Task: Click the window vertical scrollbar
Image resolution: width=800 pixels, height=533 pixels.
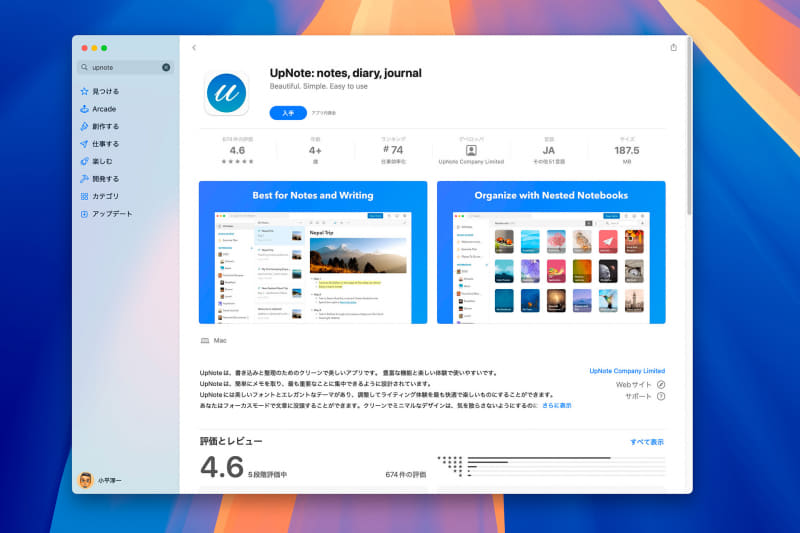Action: (689, 126)
